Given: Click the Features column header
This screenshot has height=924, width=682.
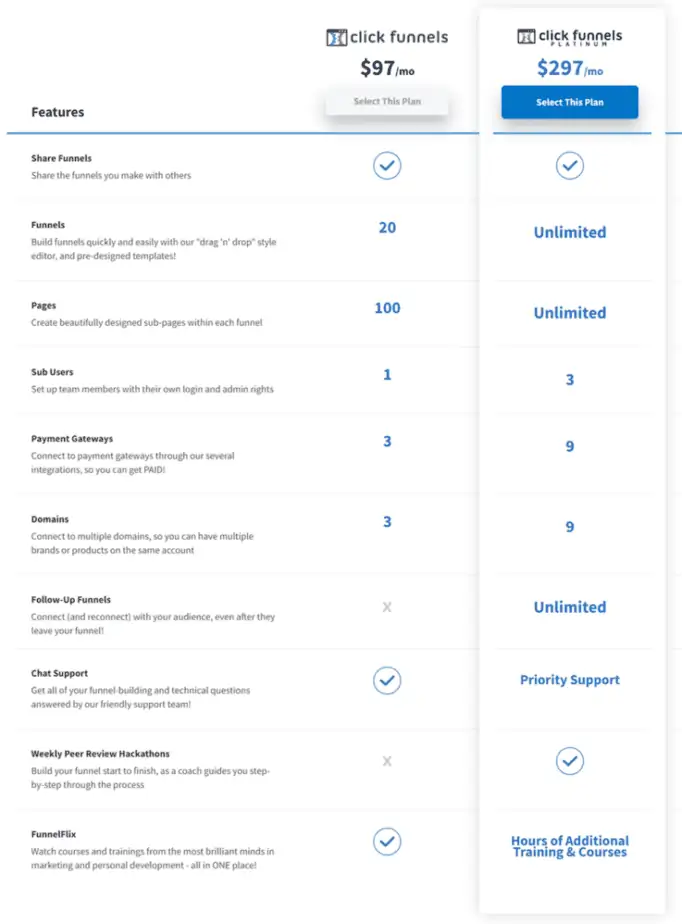Looking at the screenshot, I should click(x=57, y=111).
